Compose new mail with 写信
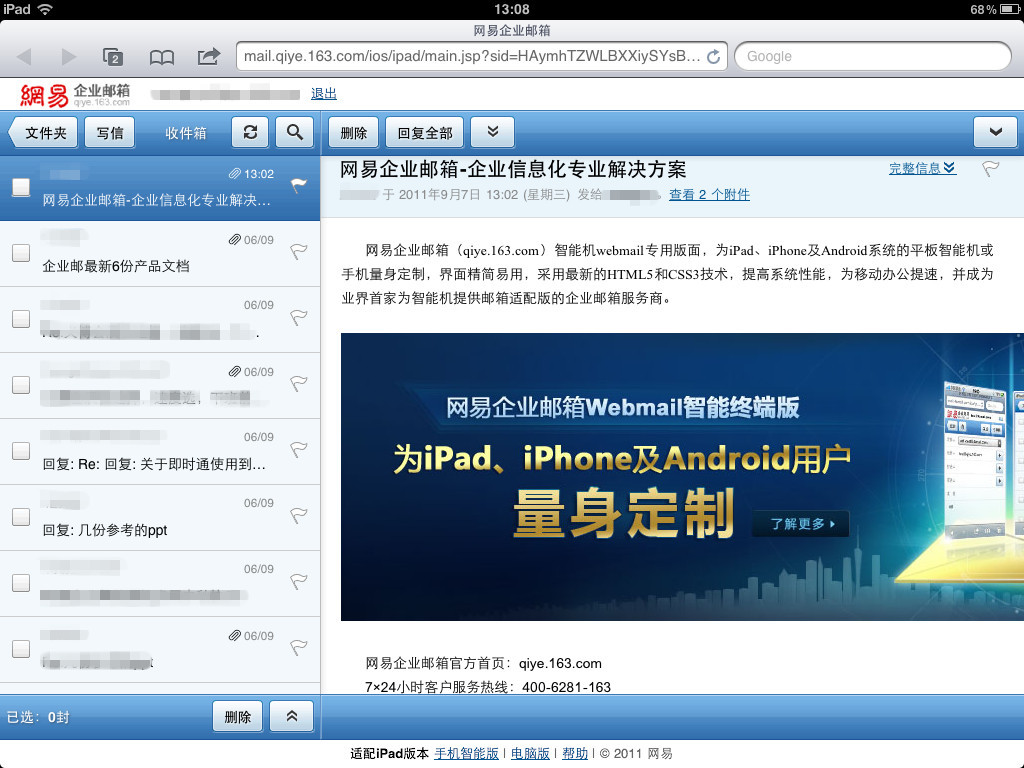1024x768 pixels. (110, 132)
